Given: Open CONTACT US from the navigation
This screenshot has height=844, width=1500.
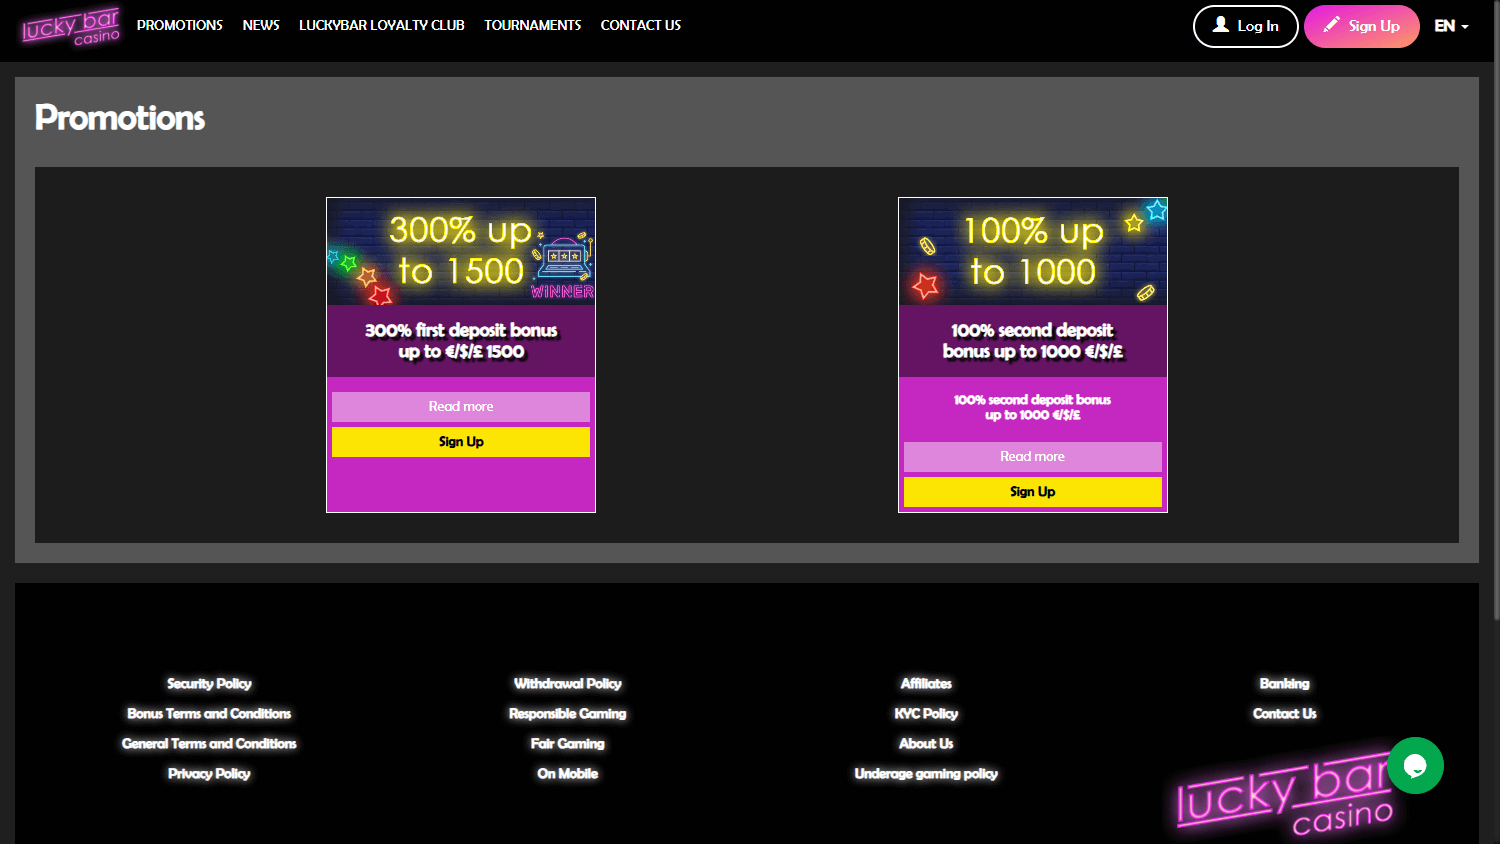Looking at the screenshot, I should coord(640,25).
